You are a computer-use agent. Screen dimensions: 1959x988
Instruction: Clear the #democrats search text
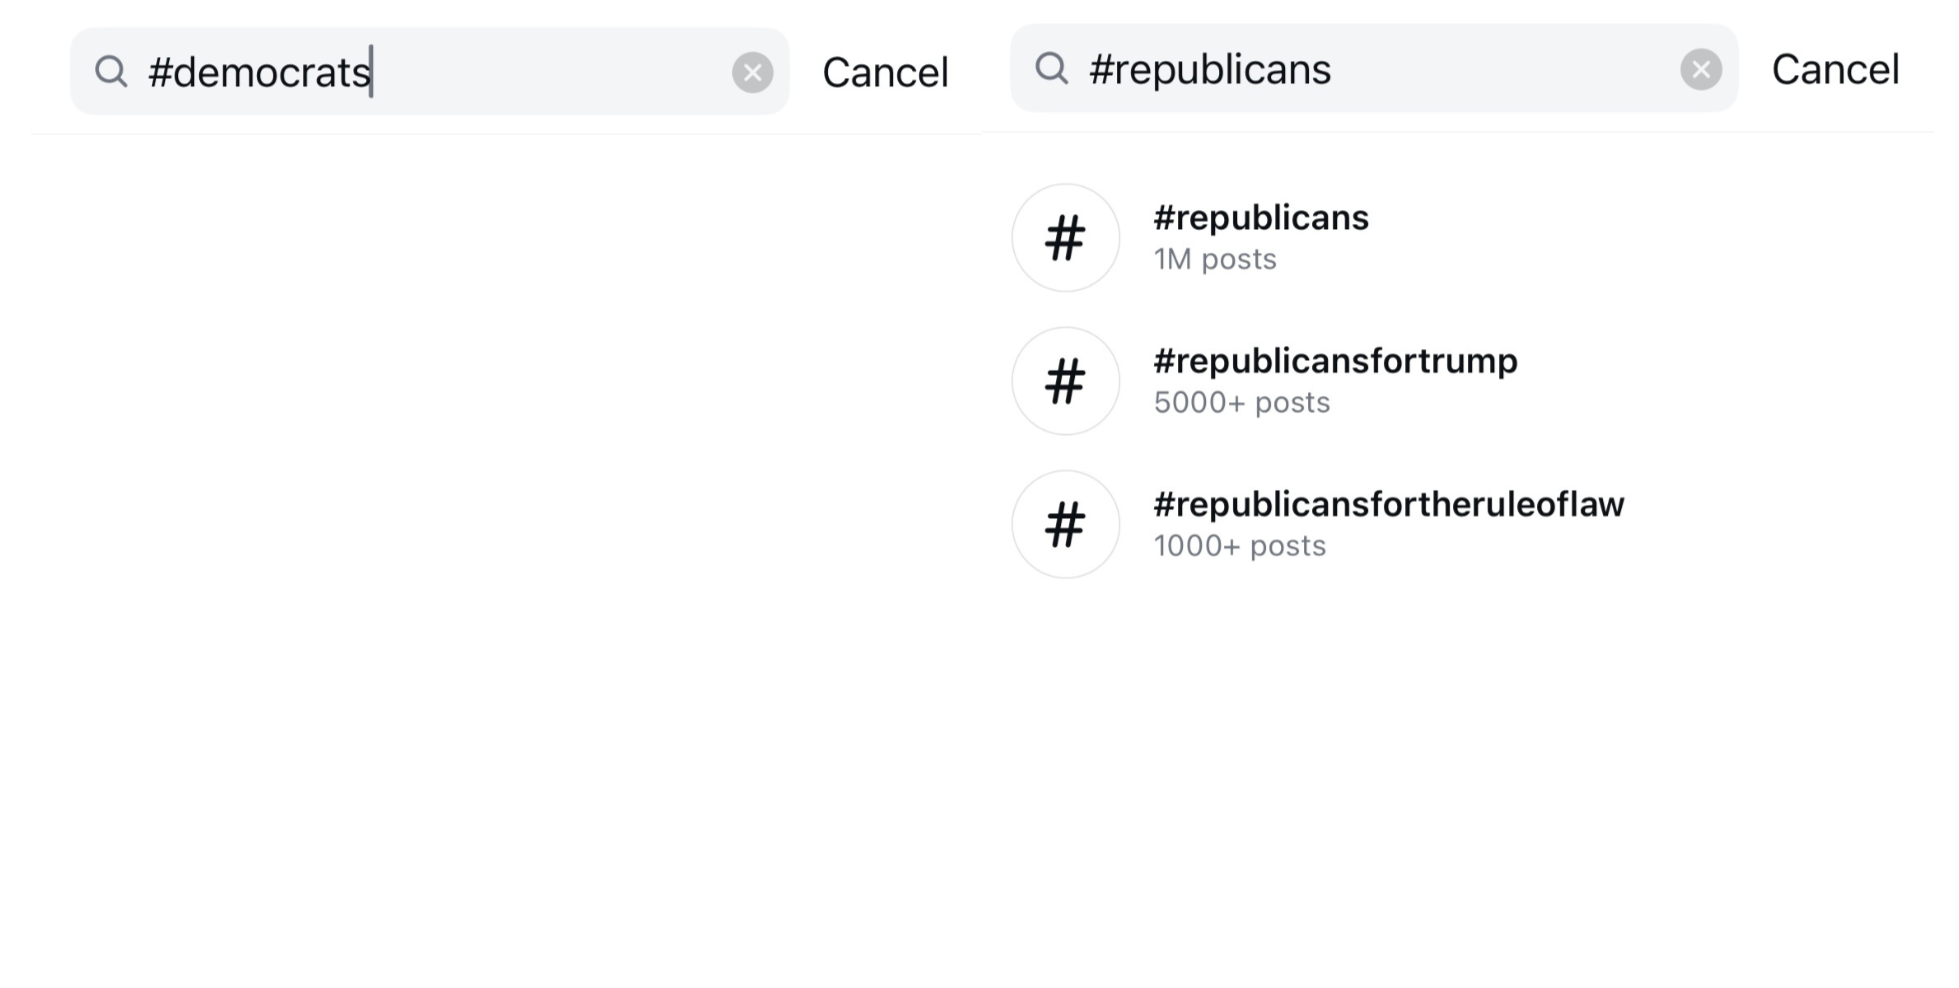(752, 72)
